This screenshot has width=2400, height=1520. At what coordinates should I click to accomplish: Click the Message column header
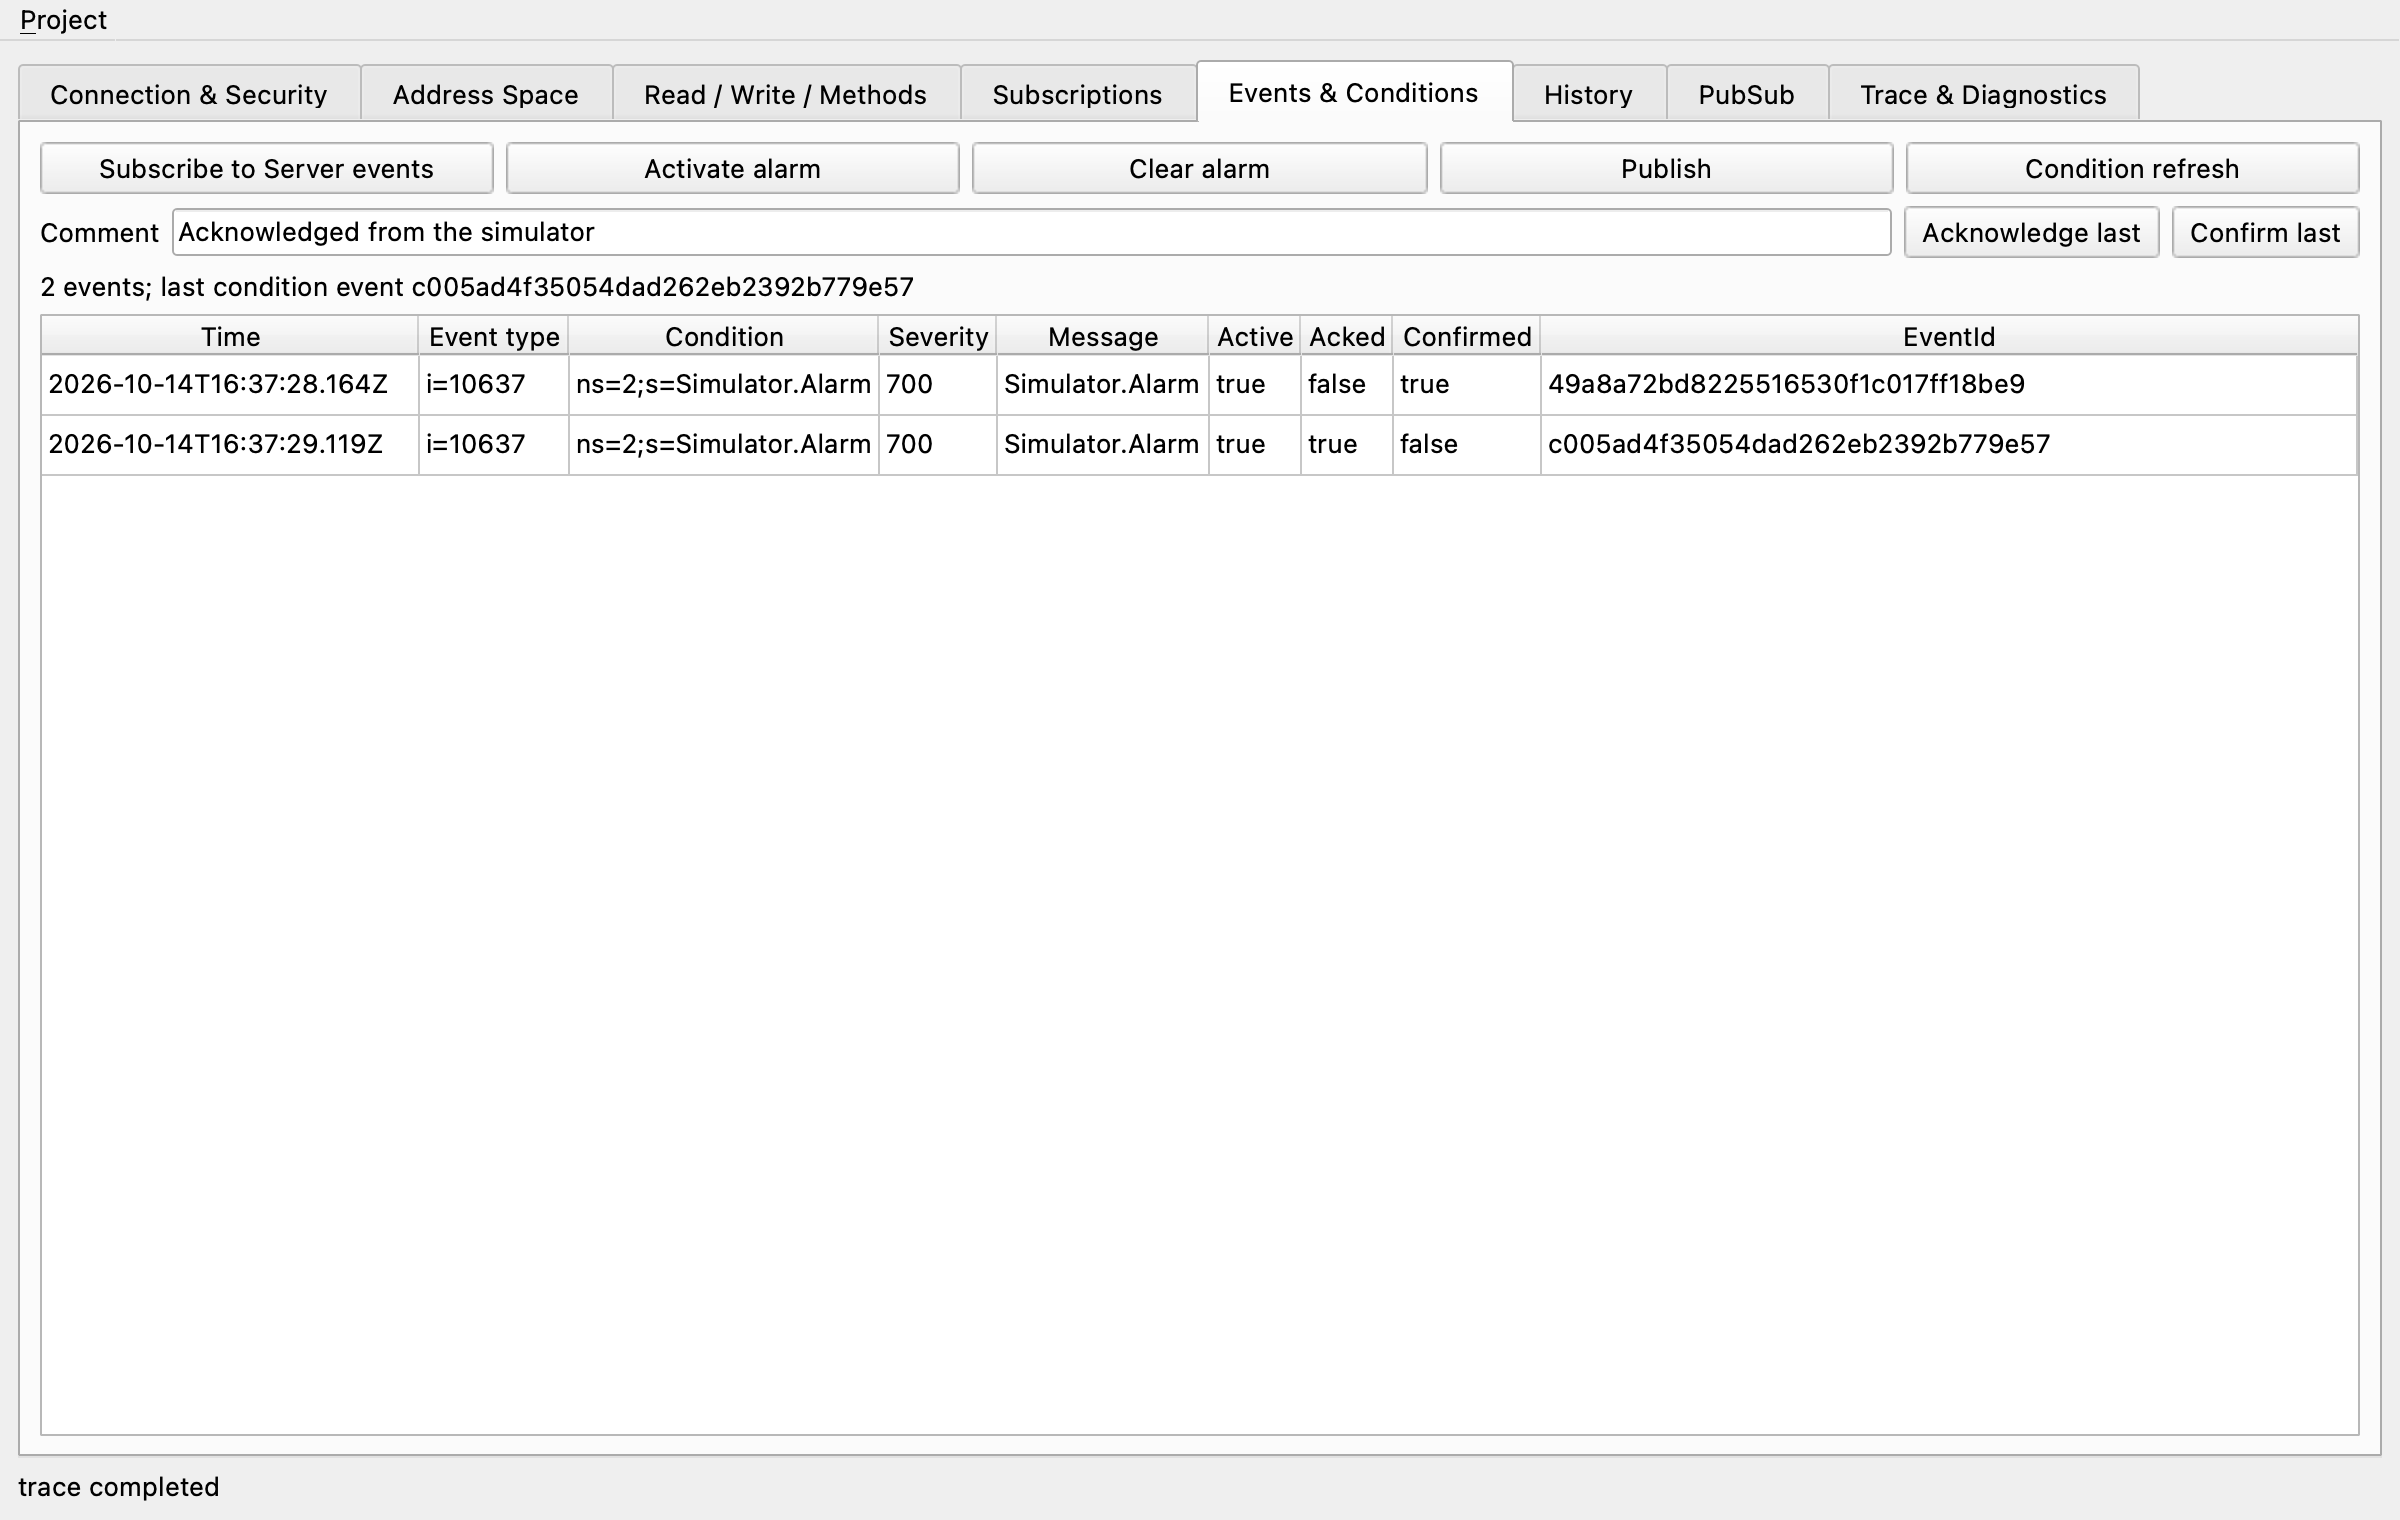click(1103, 336)
